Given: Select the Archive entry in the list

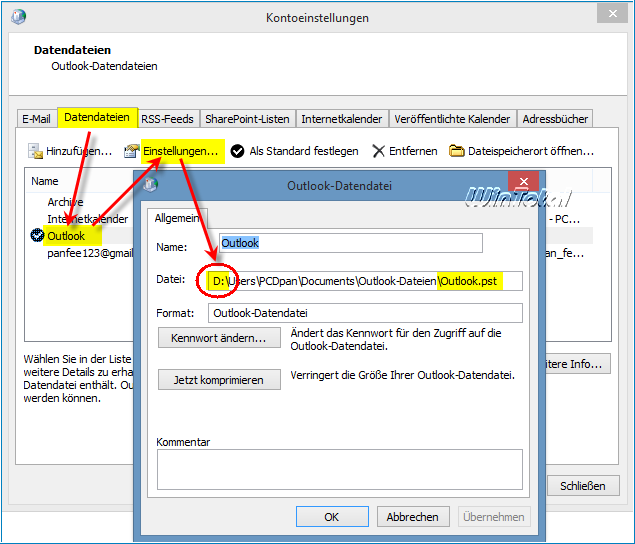Looking at the screenshot, I should 65,202.
